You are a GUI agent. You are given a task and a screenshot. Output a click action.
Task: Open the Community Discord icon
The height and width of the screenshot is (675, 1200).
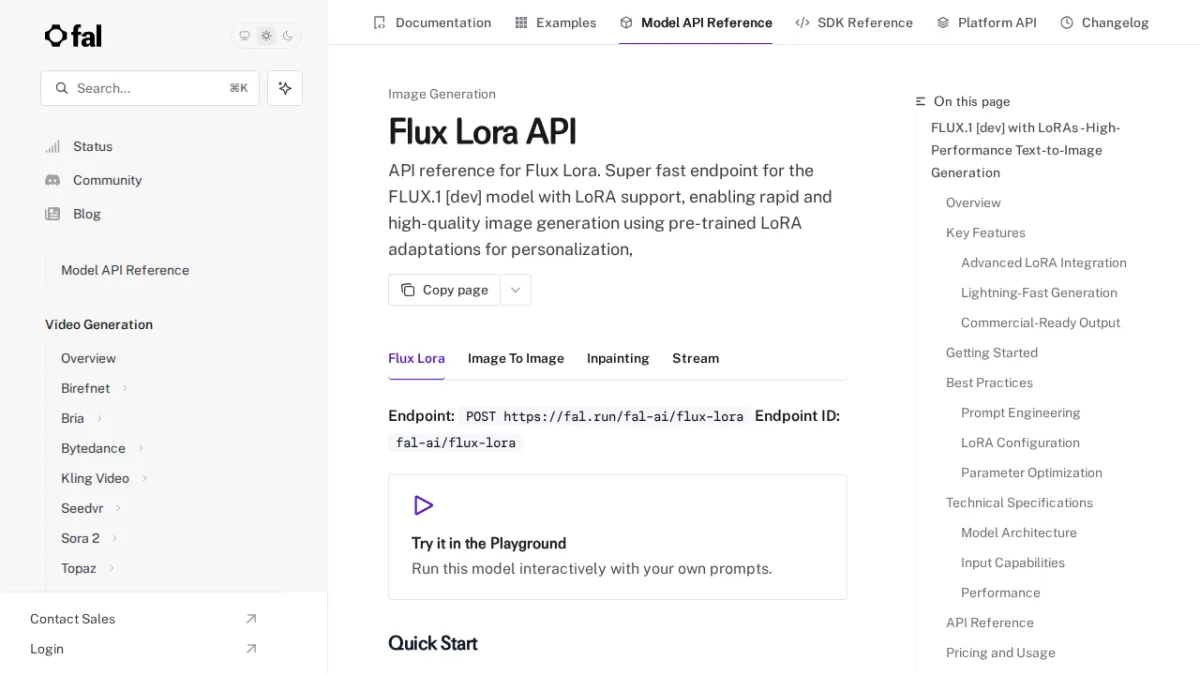pos(53,180)
